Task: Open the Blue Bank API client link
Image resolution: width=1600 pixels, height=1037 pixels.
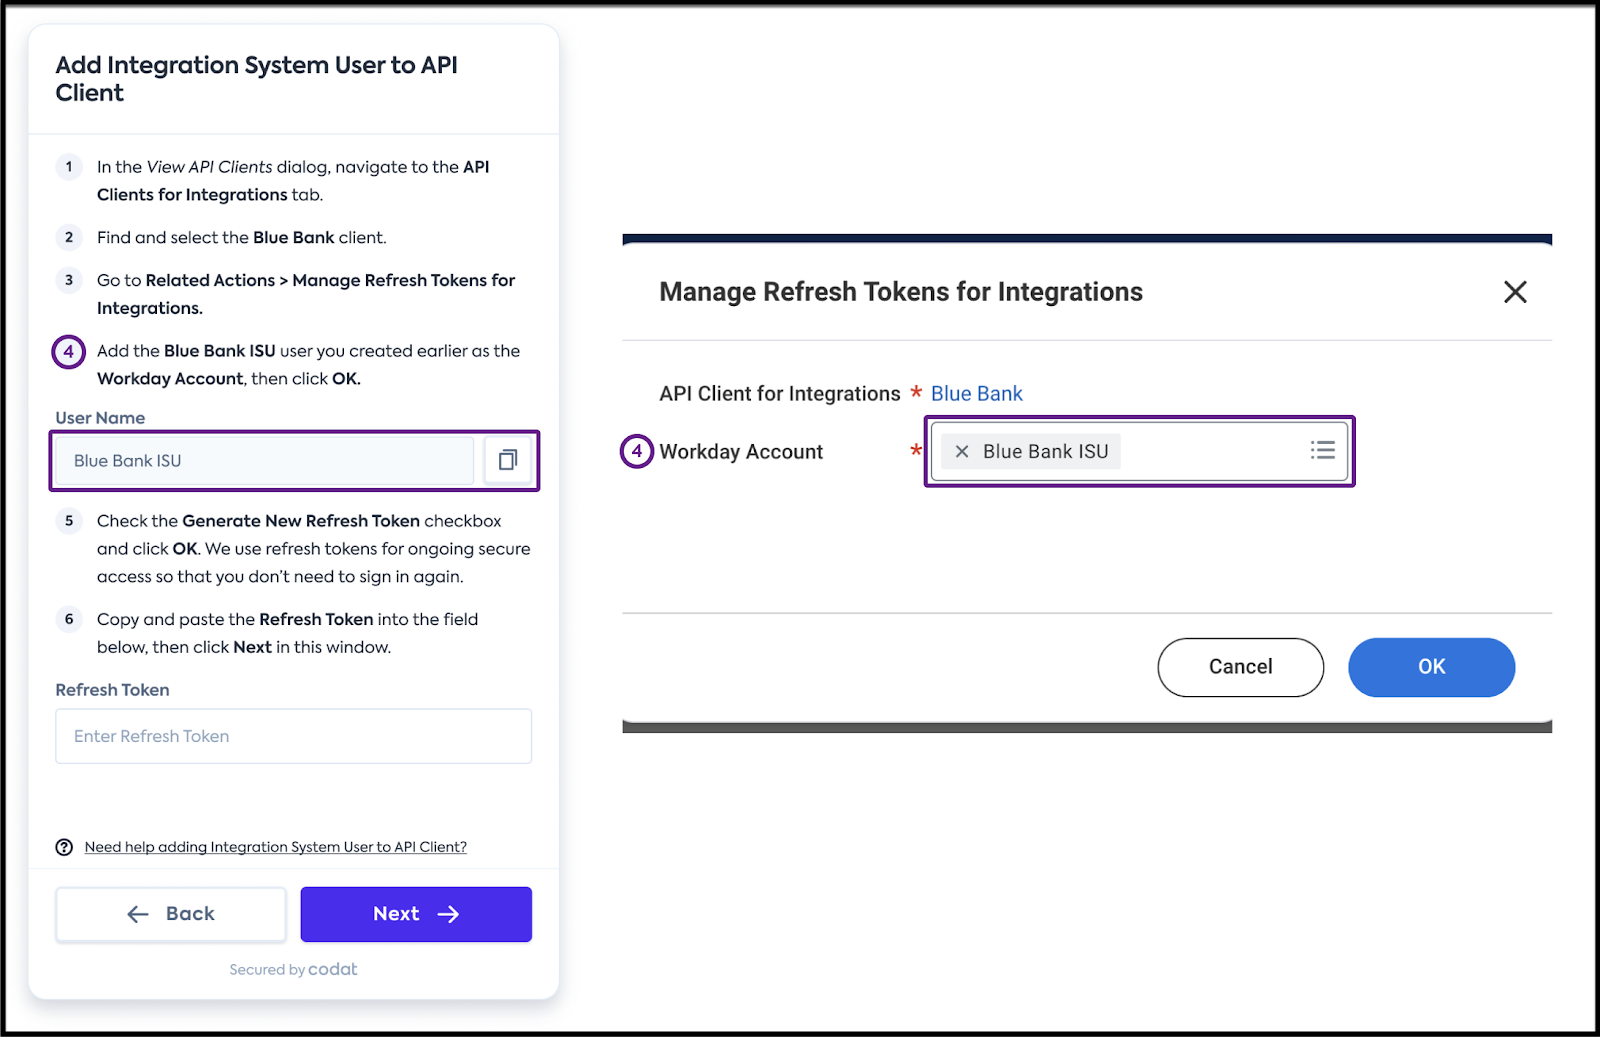Action: pyautogui.click(x=977, y=394)
